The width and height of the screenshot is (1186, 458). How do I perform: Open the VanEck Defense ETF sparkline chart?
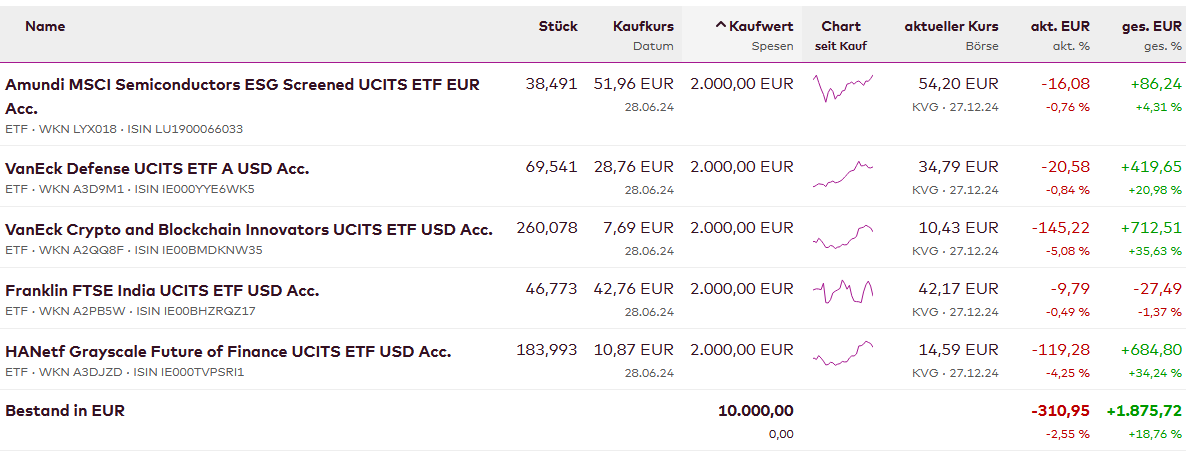[842, 175]
